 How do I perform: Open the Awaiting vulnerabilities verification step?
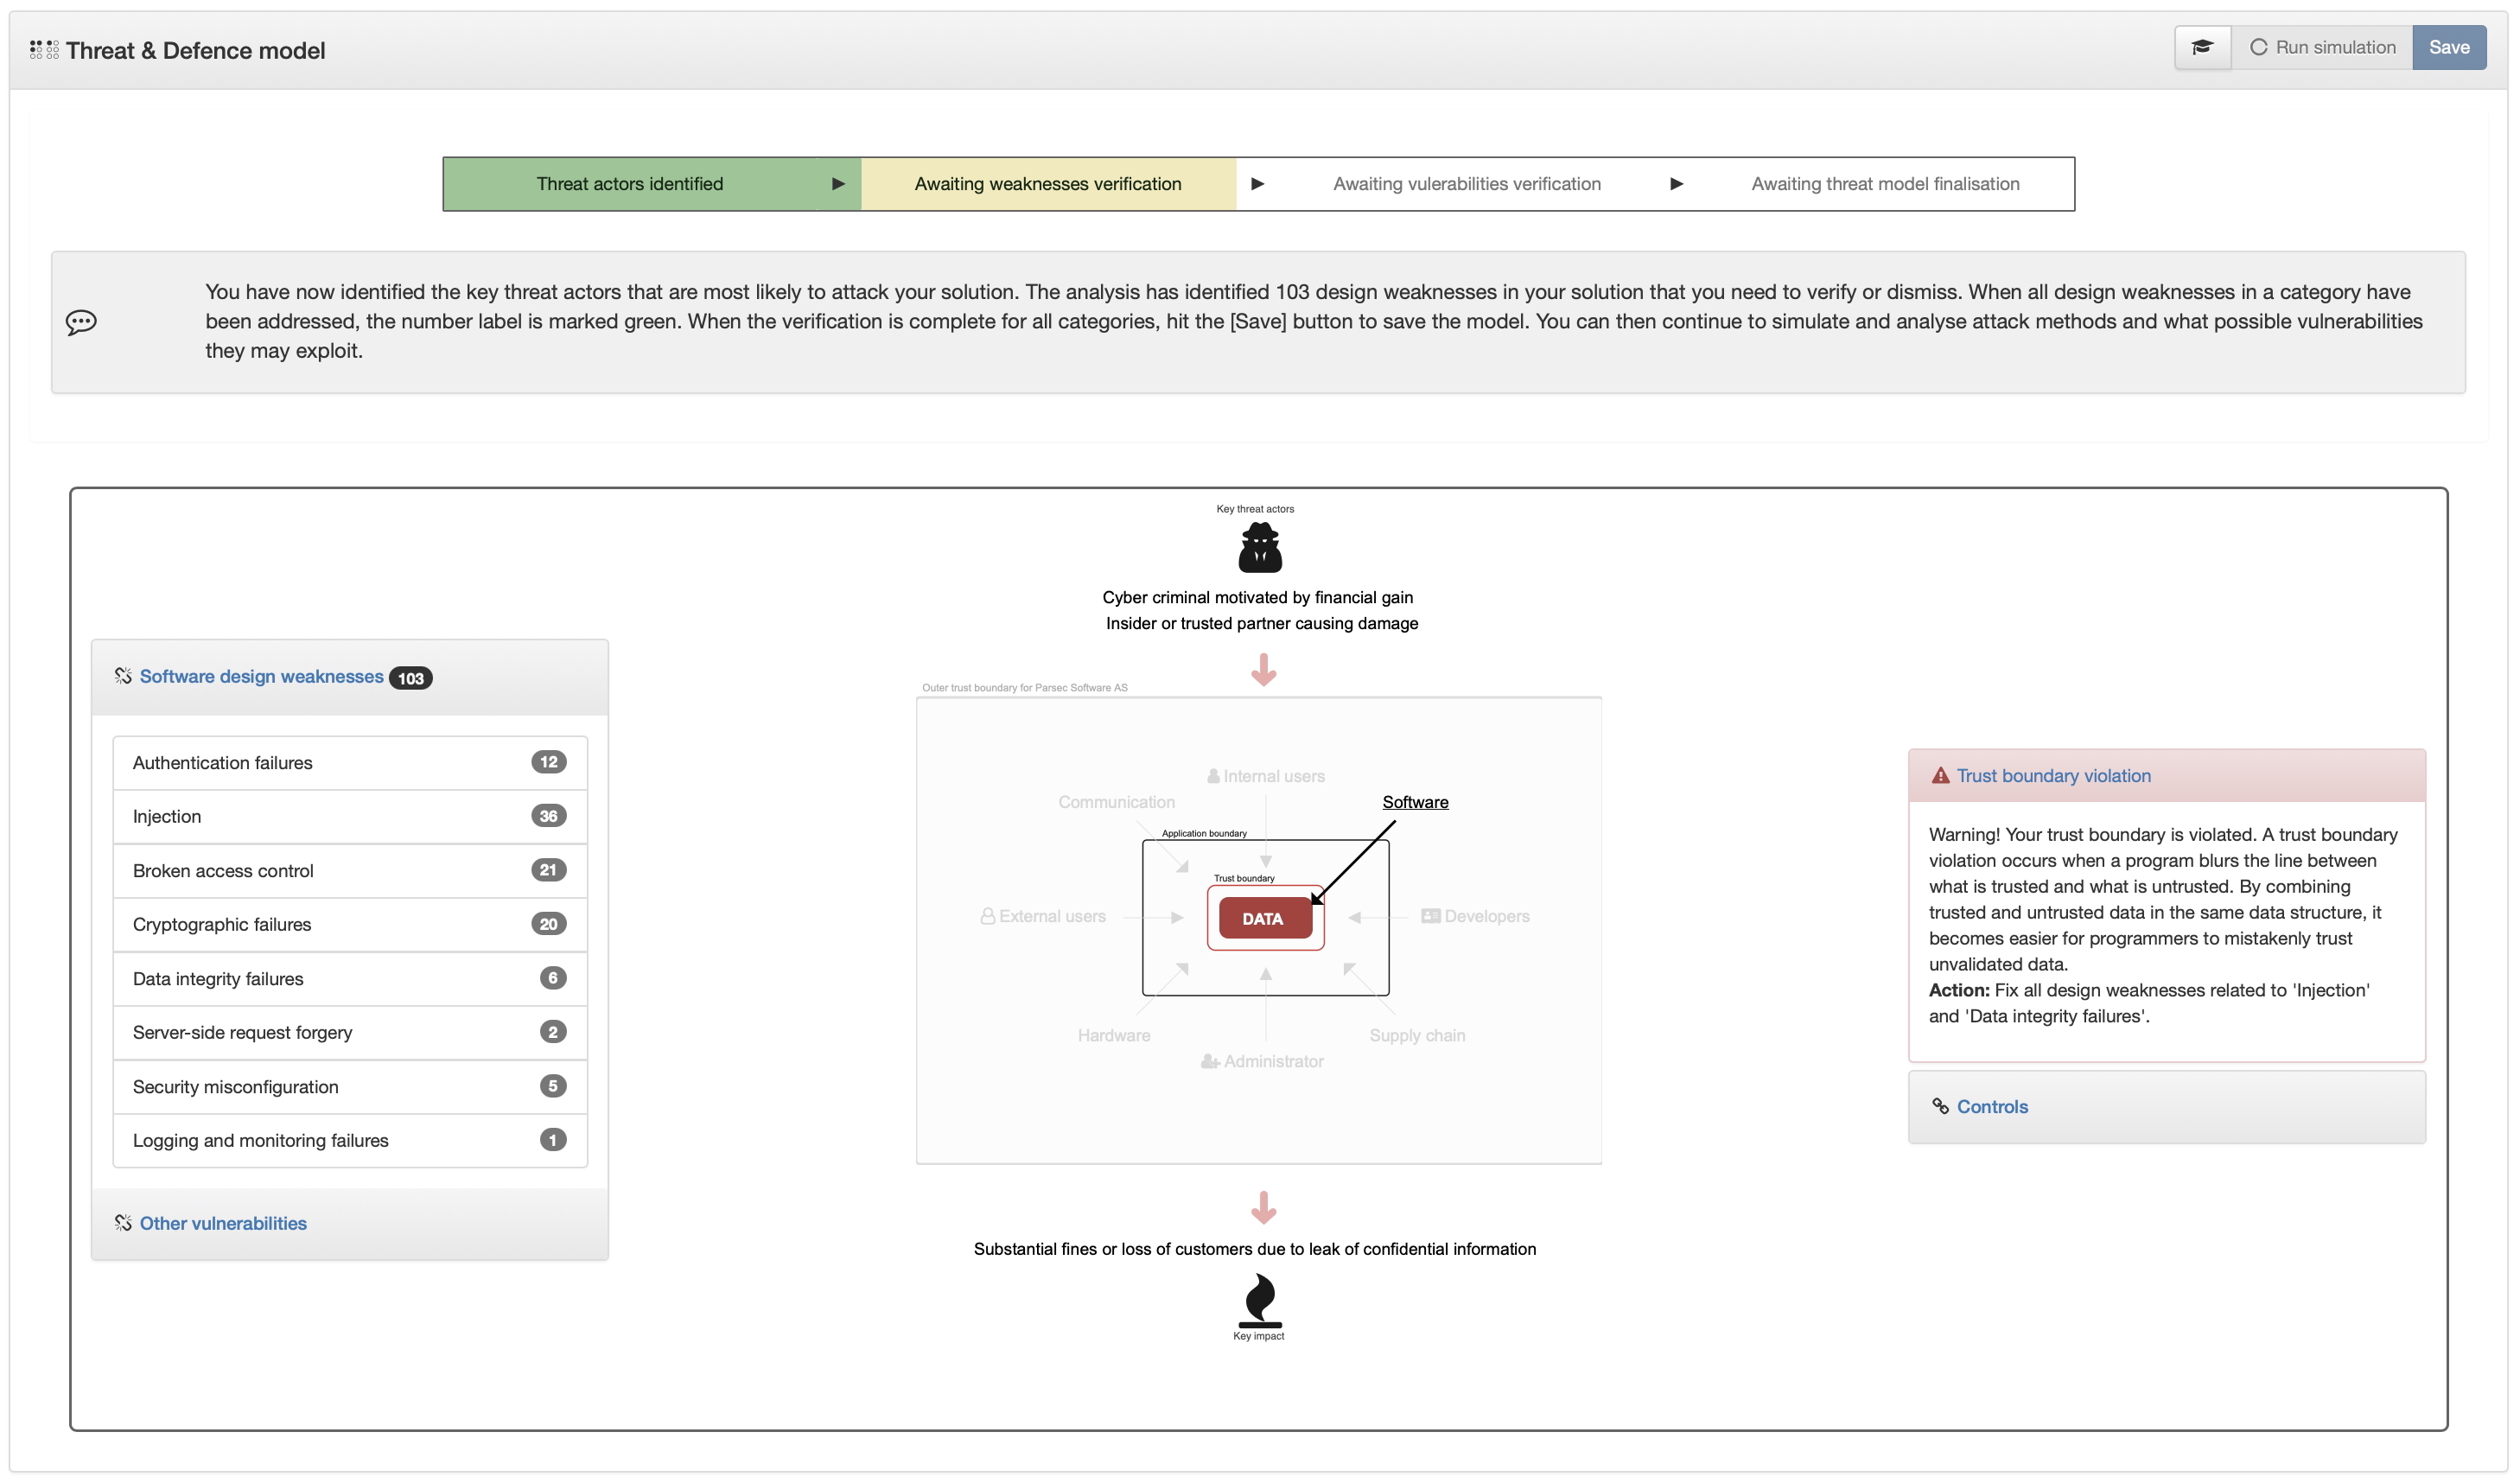click(1466, 184)
